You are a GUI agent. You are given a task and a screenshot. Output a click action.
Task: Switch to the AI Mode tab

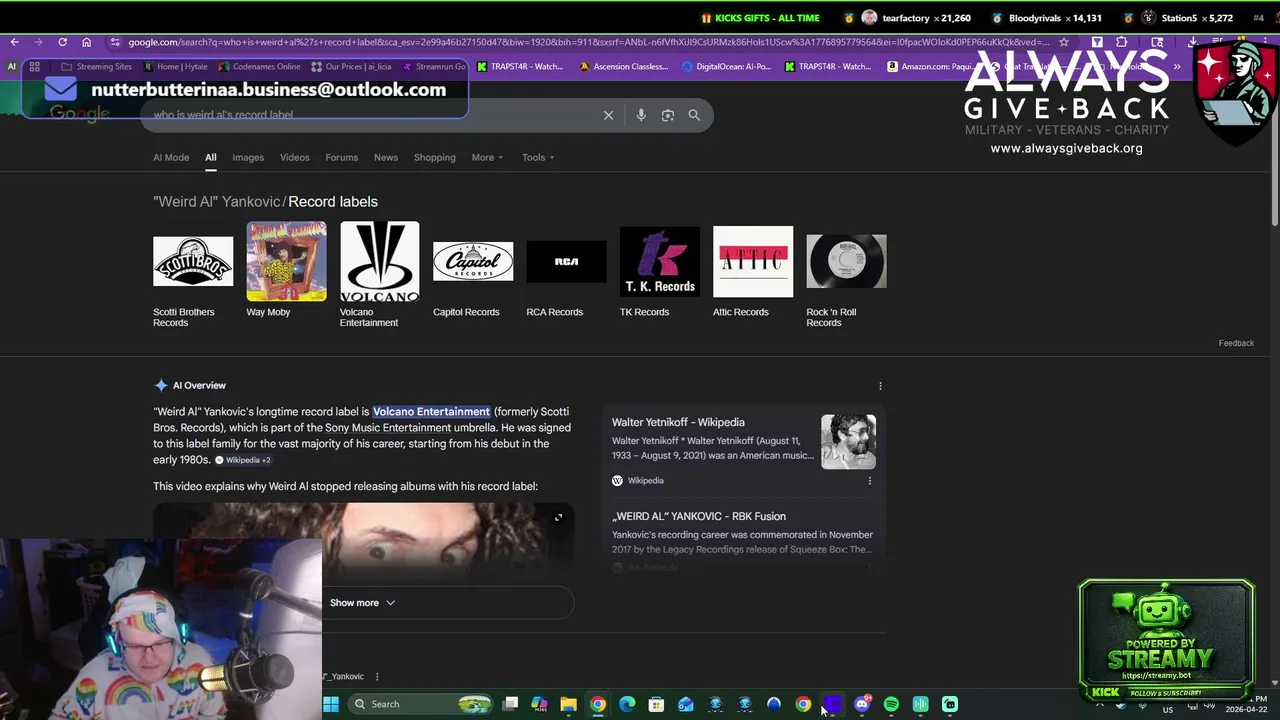point(171,158)
